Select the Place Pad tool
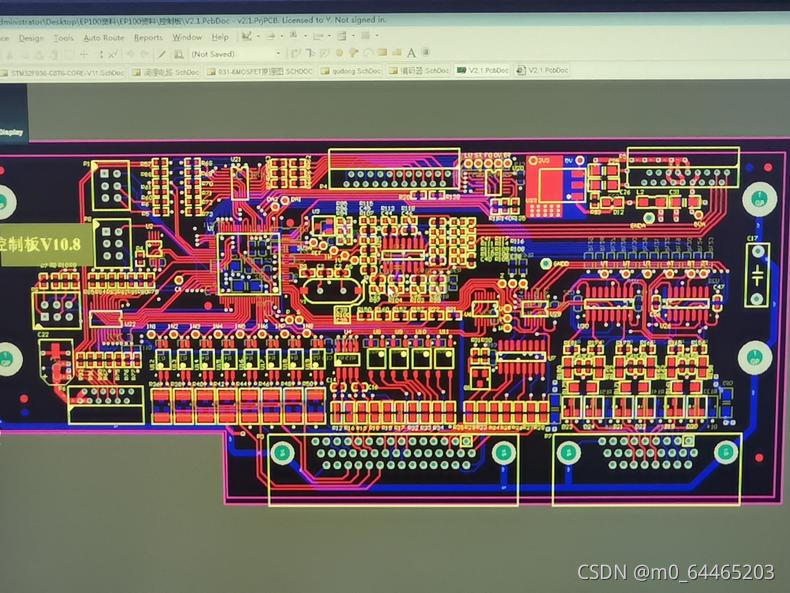Image resolution: width=790 pixels, height=593 pixels. pyautogui.click(x=339, y=52)
